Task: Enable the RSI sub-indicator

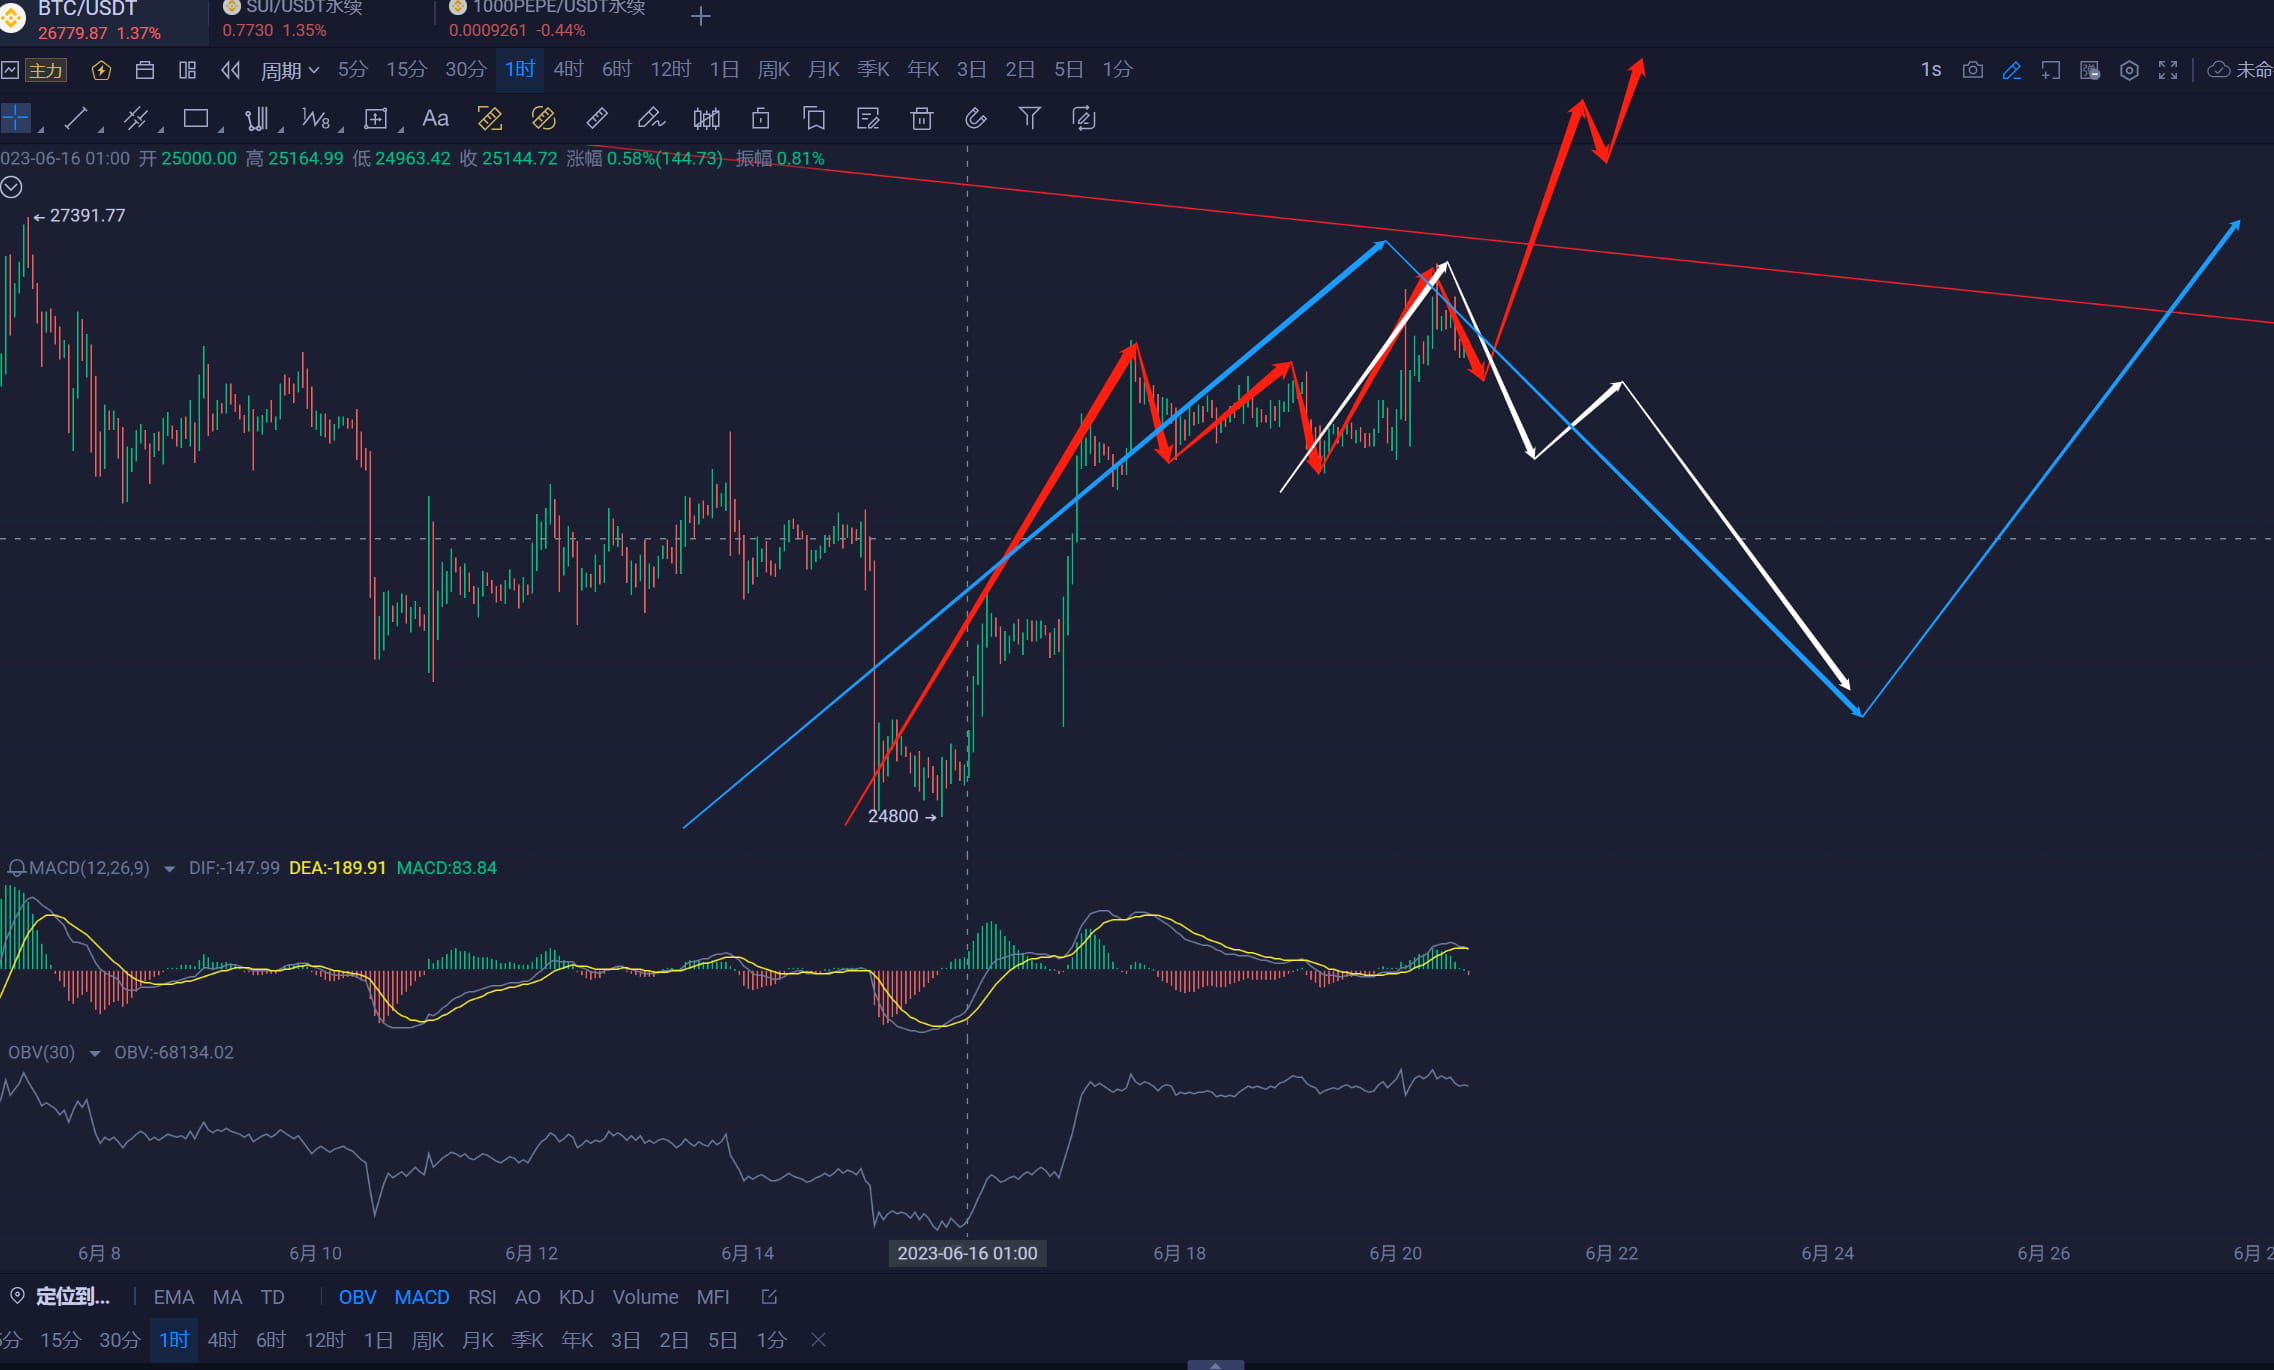Action: pos(482,1297)
